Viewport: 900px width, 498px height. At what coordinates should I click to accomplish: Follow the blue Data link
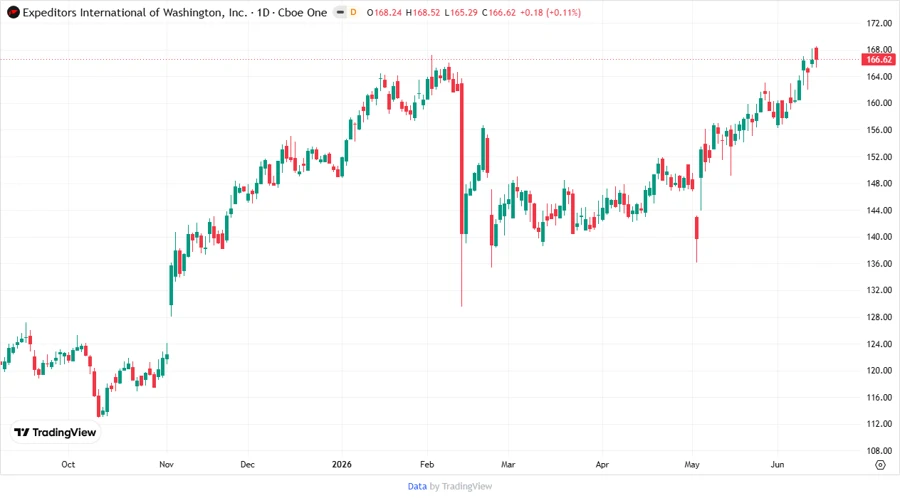point(417,487)
